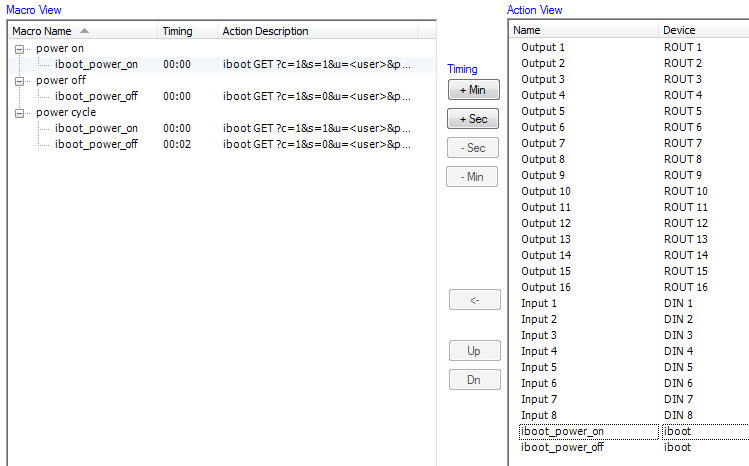
Task: Select Output 16 in Action View
Action: point(546,287)
